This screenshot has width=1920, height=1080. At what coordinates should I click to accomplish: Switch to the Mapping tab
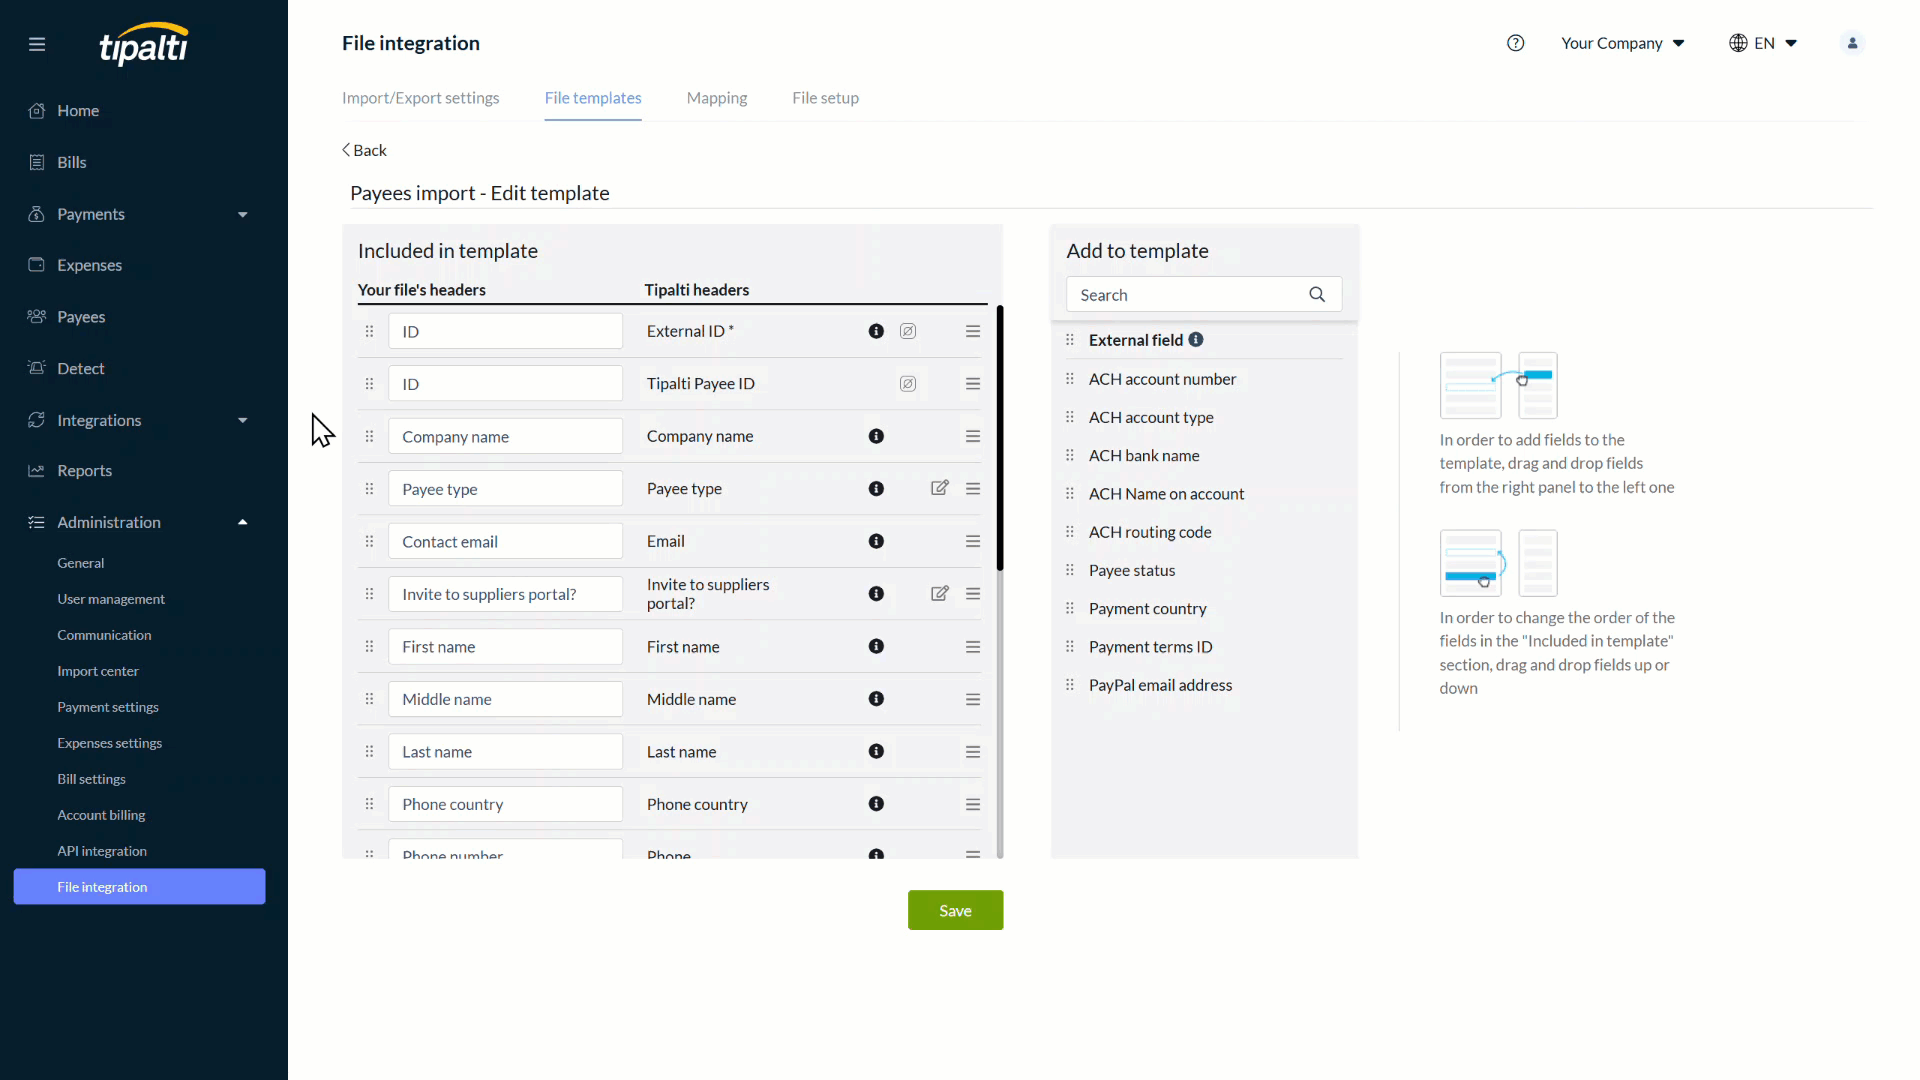pos(717,98)
